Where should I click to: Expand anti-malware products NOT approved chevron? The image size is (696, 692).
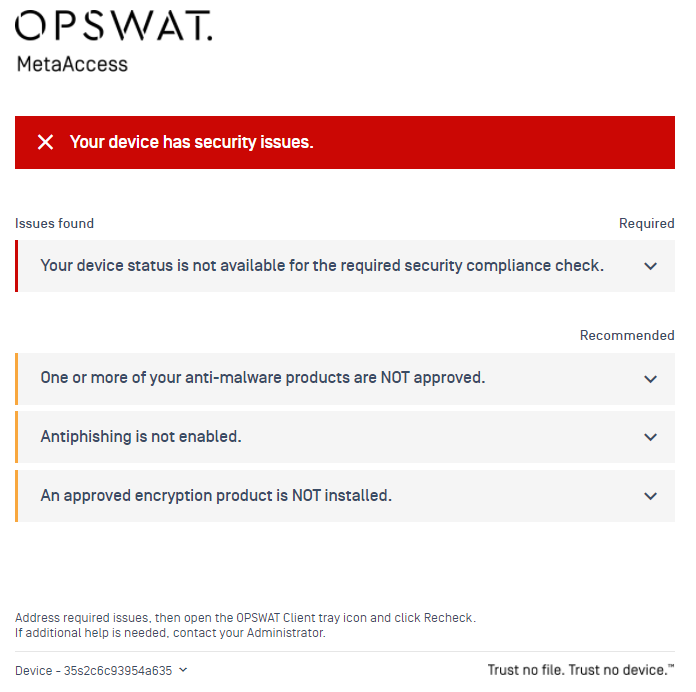650,379
